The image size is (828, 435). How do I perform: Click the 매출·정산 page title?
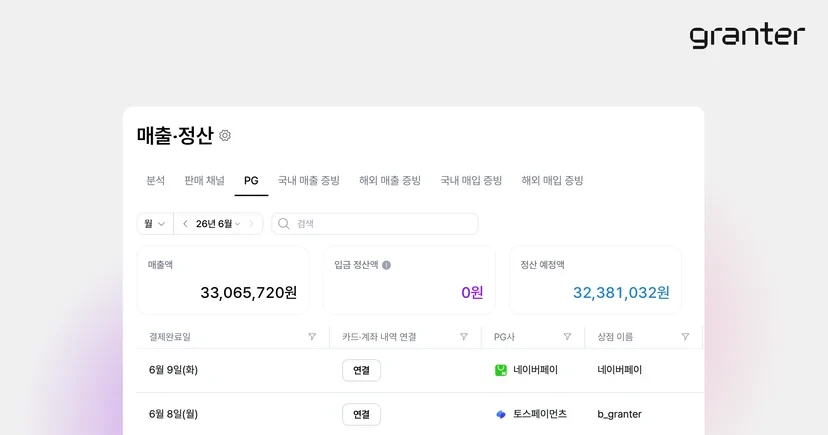(x=175, y=136)
